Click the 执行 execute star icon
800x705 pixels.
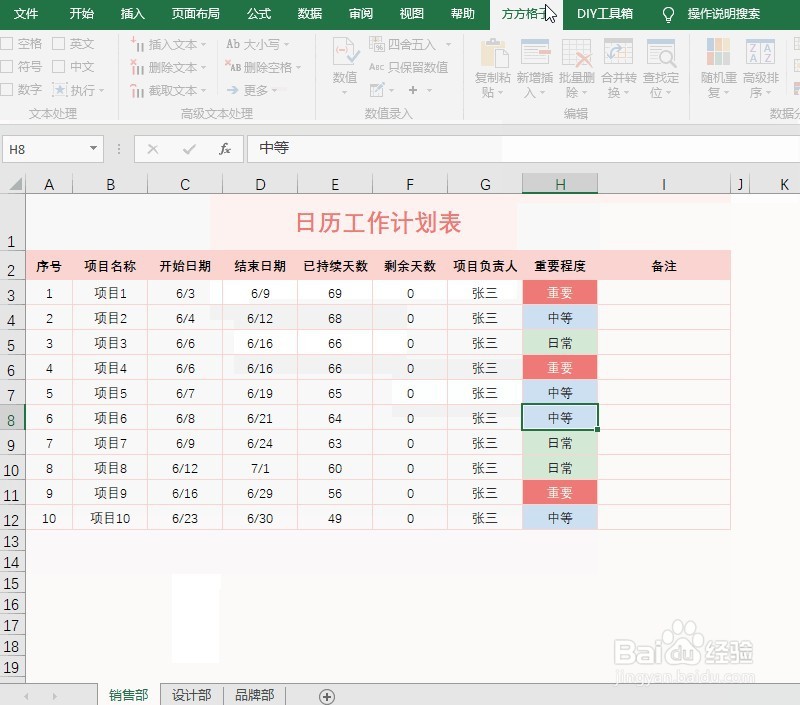click(60, 90)
